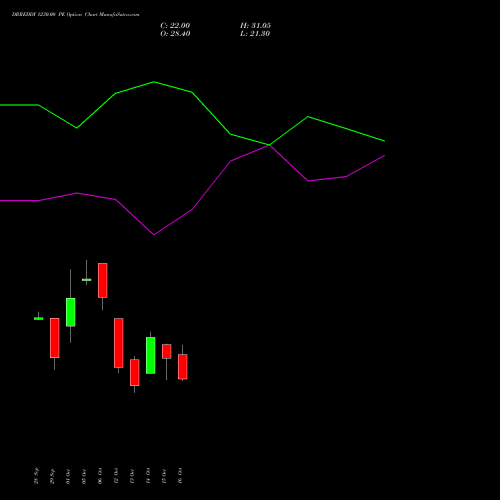
Task: Select the 15 Oct date label
Action: [x=164, y=476]
